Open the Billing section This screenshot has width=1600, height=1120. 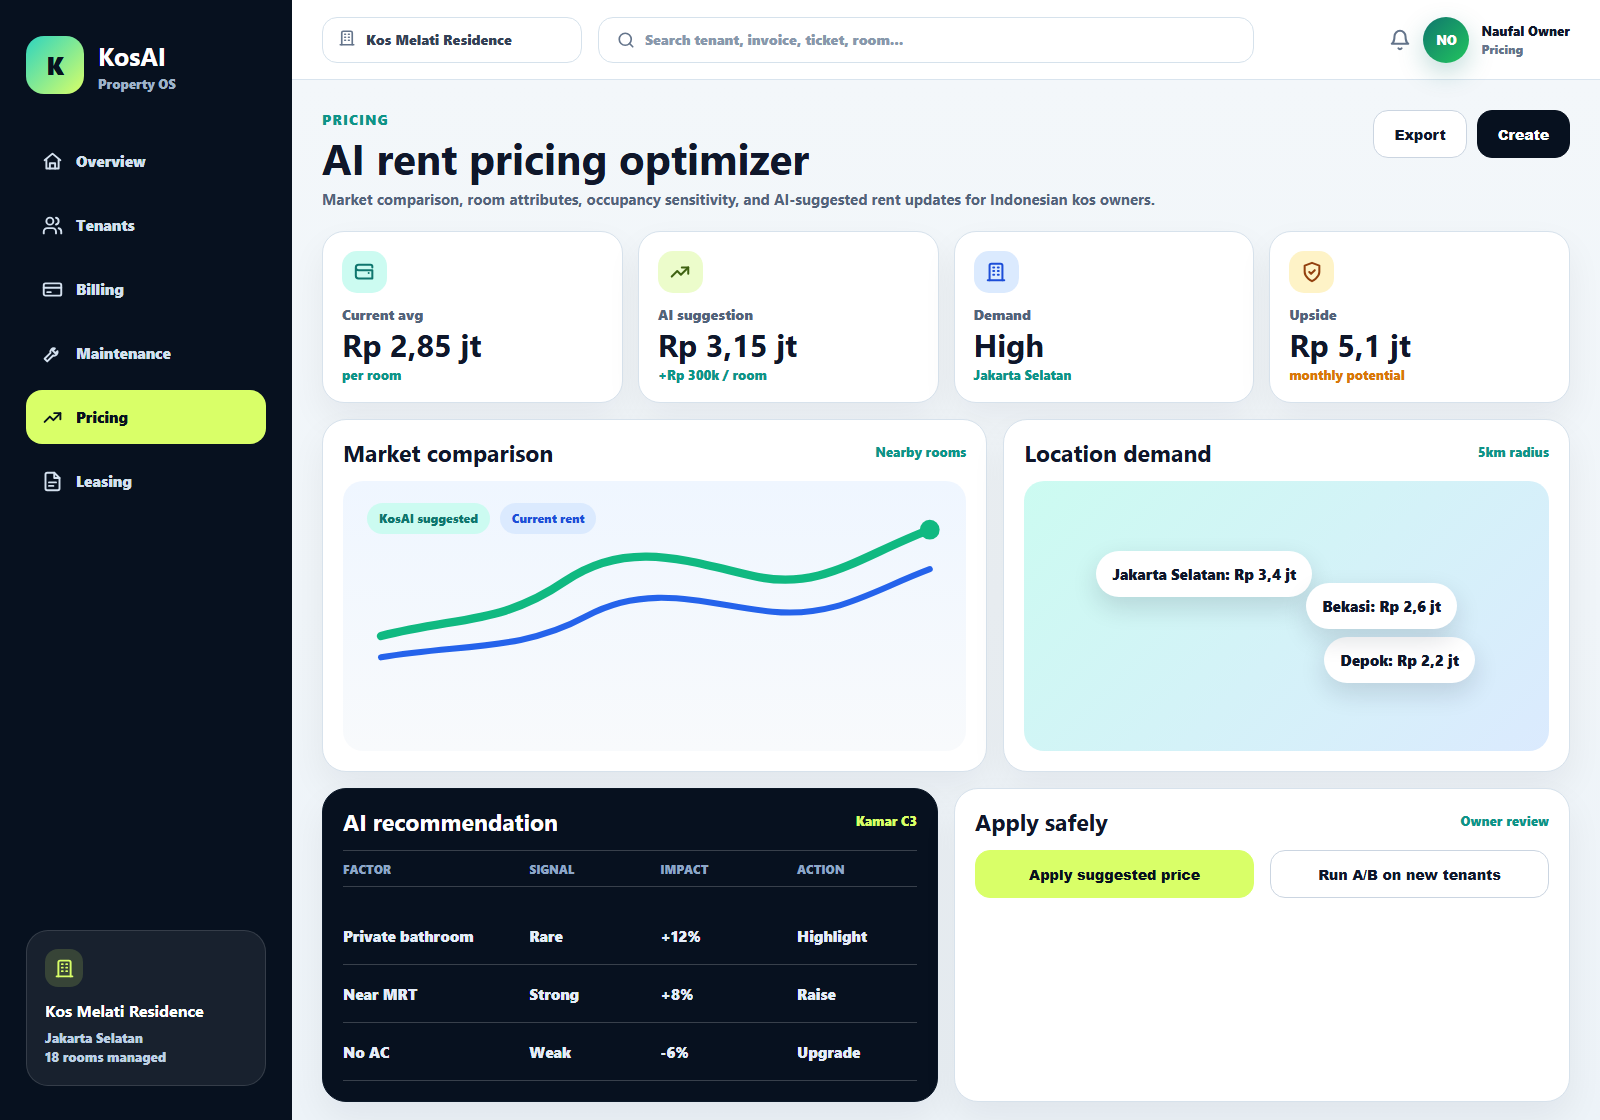coord(146,290)
